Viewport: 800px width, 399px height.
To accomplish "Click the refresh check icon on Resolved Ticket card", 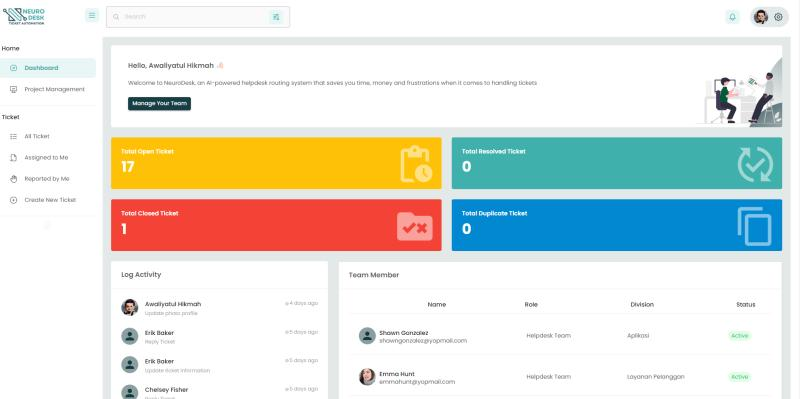I will (755, 164).
